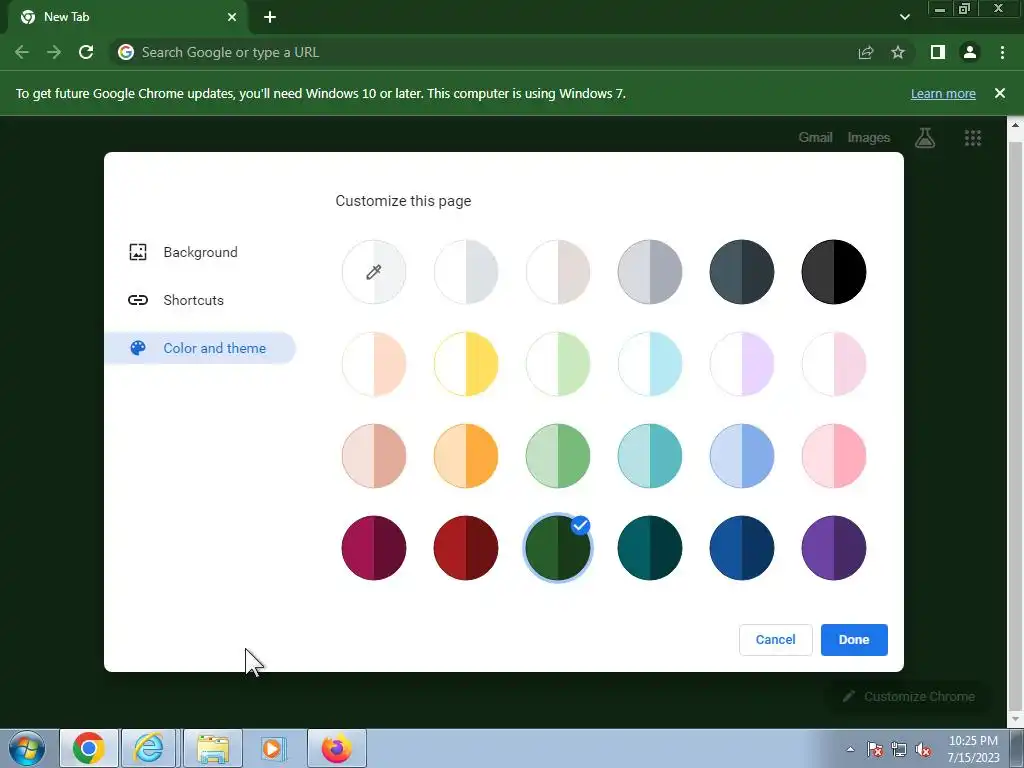
Task: Click the selected dark green theme
Action: pyautogui.click(x=558, y=548)
